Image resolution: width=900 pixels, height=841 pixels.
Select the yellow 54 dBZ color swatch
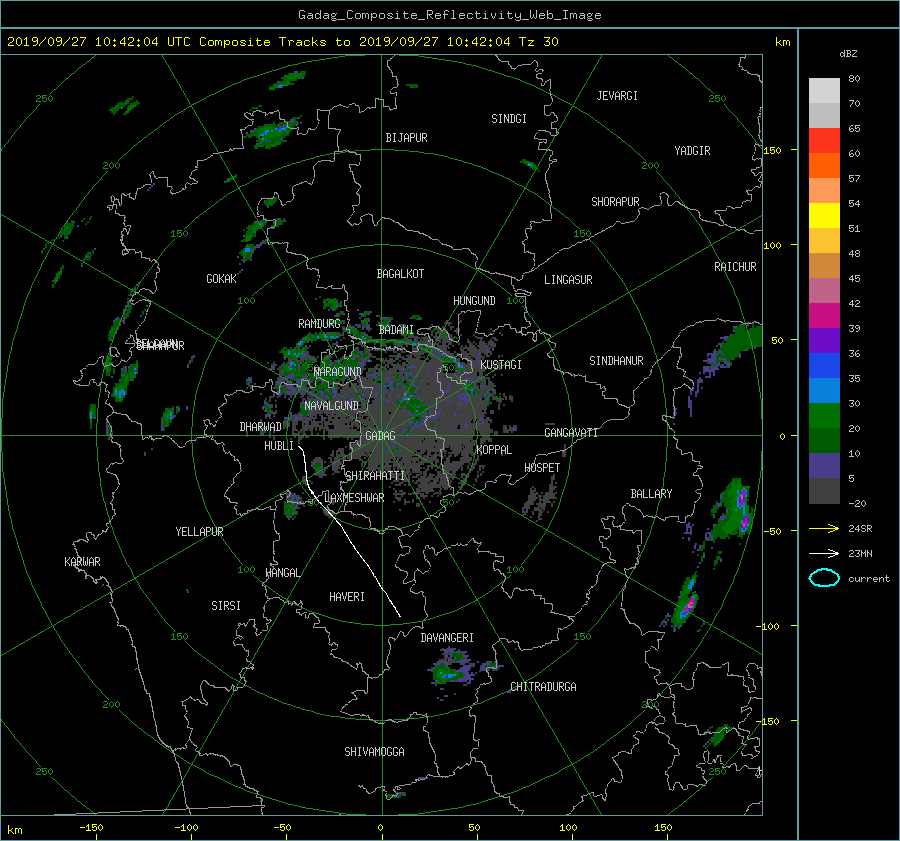(x=824, y=215)
